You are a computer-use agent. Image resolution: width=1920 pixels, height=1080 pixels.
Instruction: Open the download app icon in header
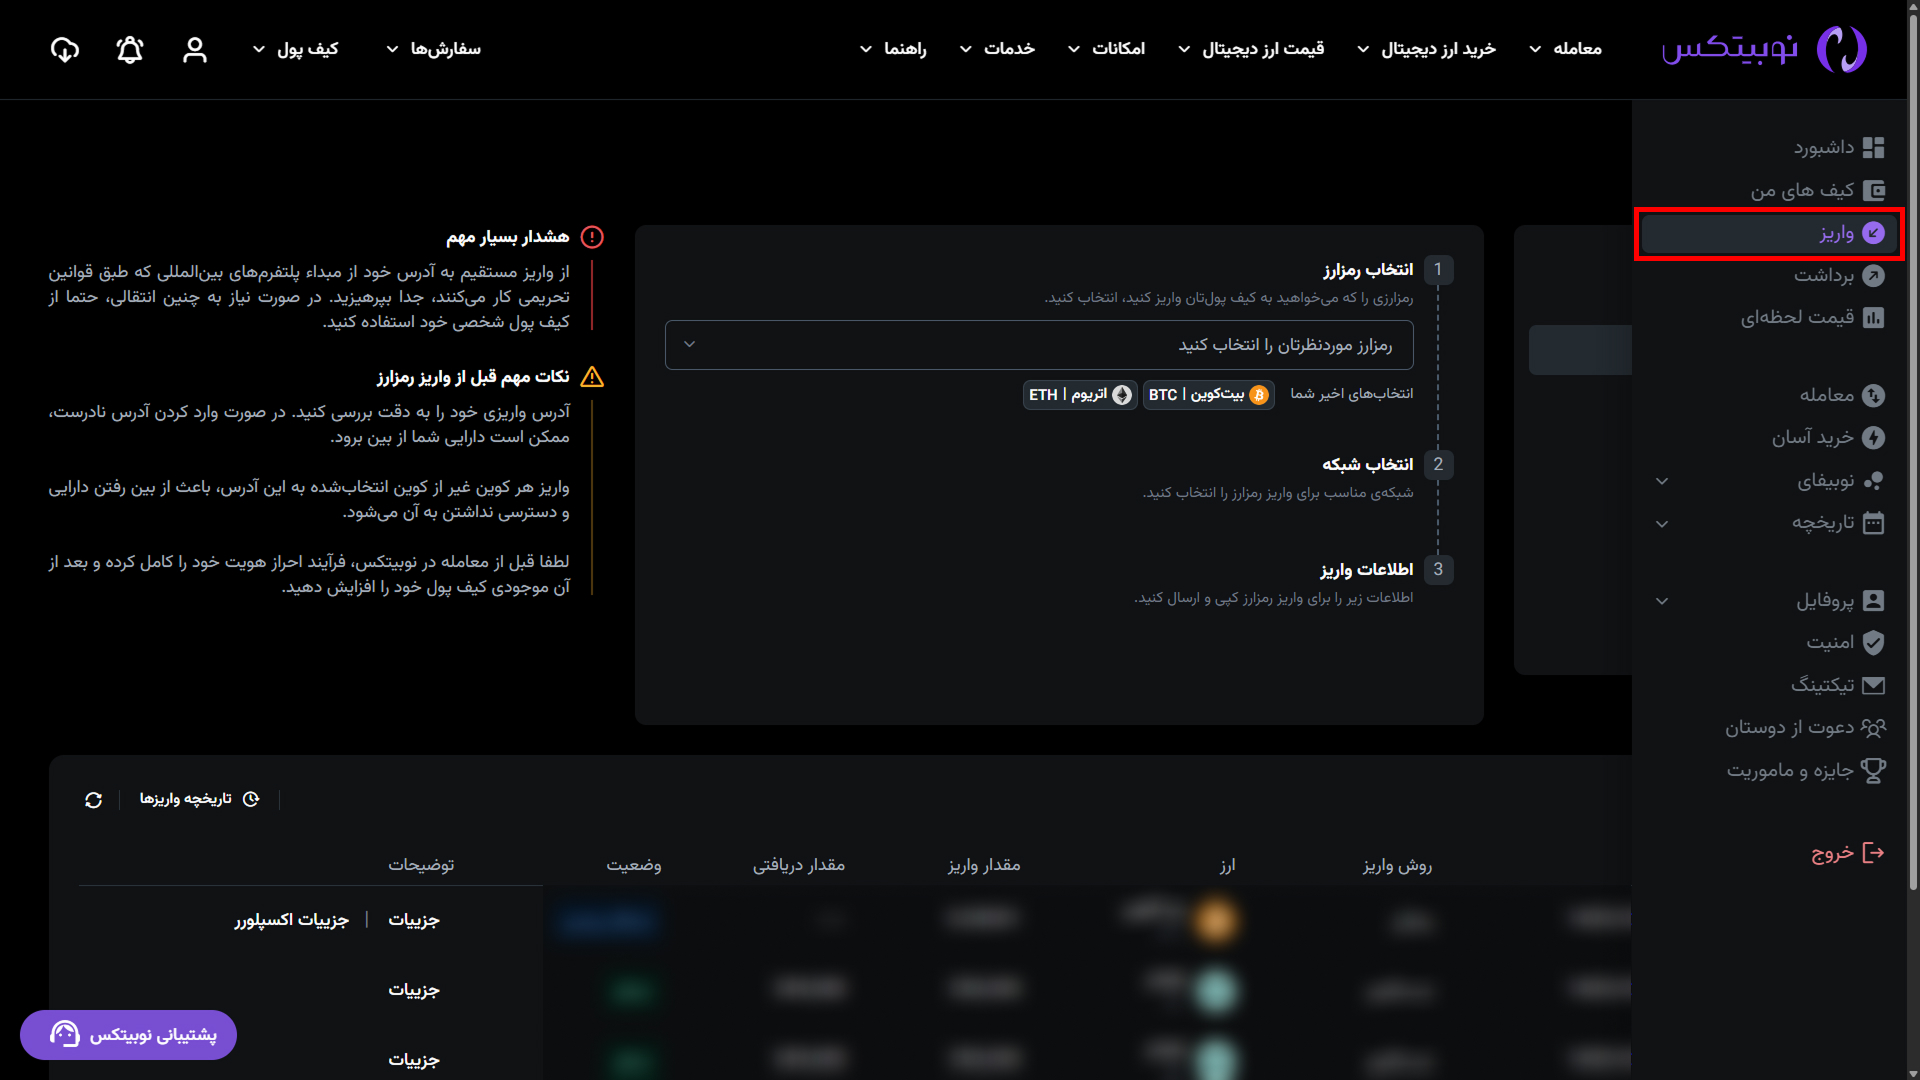65,49
